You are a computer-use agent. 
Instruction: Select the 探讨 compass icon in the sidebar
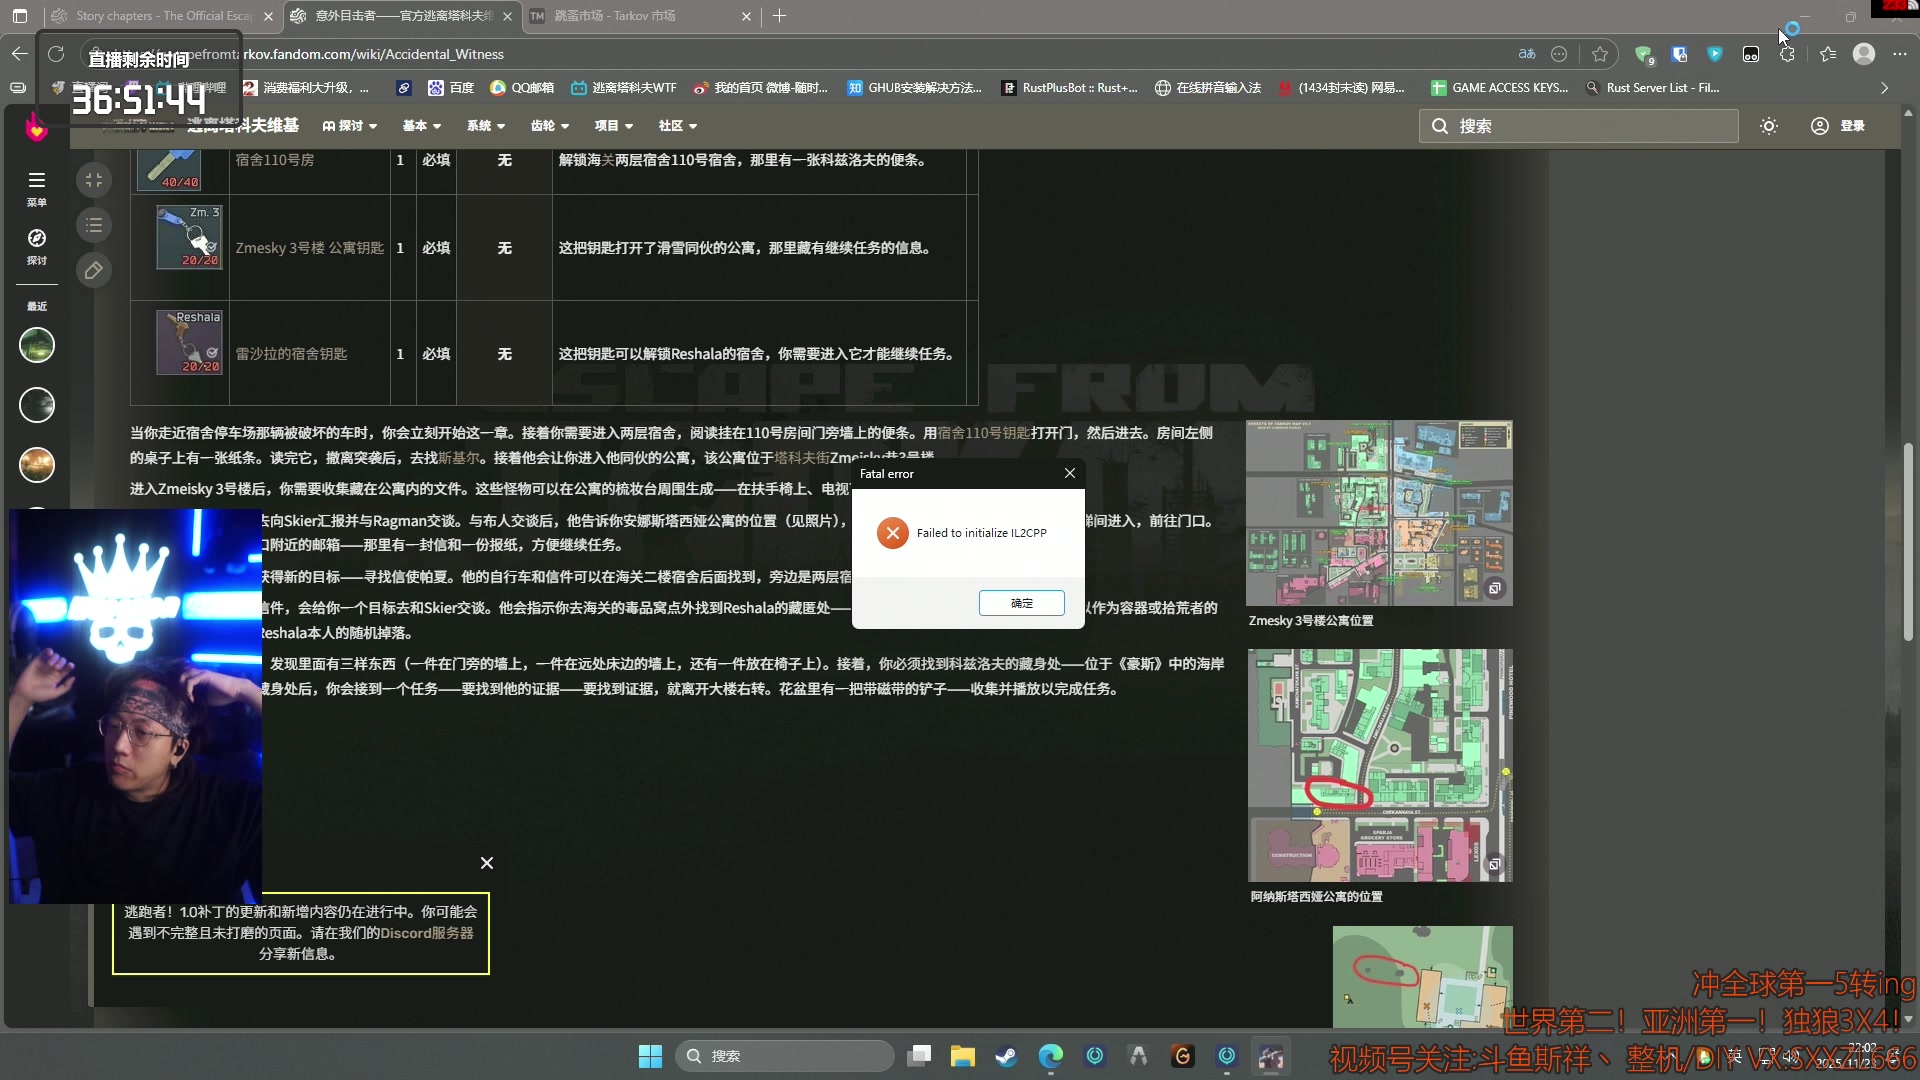tap(36, 245)
